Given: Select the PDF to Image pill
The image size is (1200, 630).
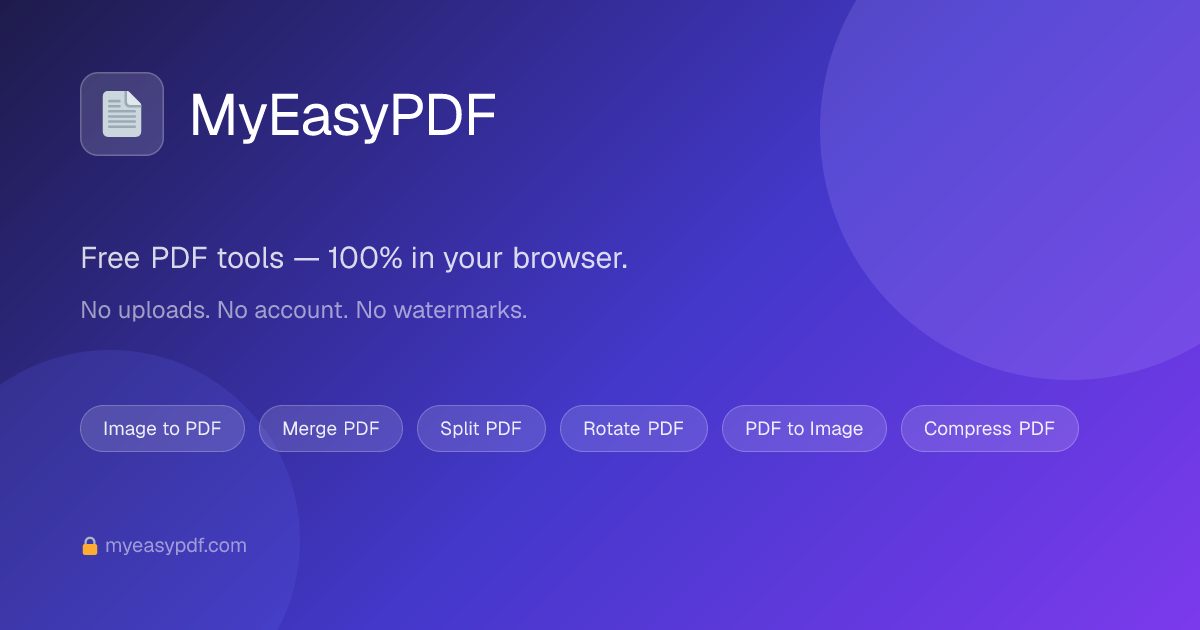Looking at the screenshot, I should pyautogui.click(x=804, y=428).
